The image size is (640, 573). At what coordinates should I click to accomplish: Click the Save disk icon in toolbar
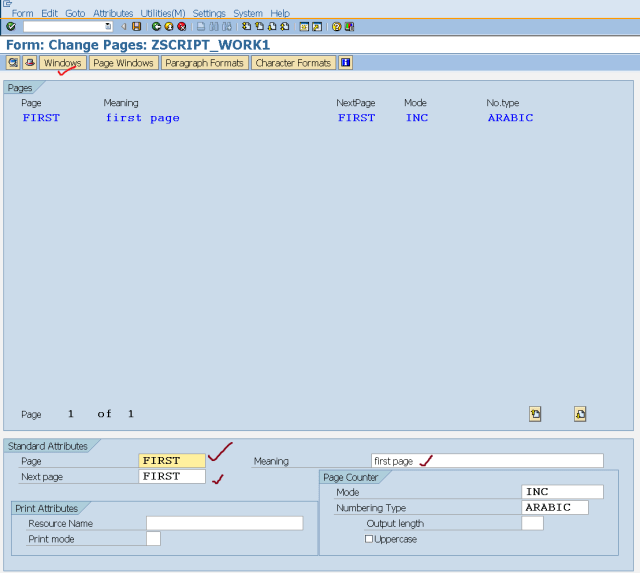tap(136, 27)
